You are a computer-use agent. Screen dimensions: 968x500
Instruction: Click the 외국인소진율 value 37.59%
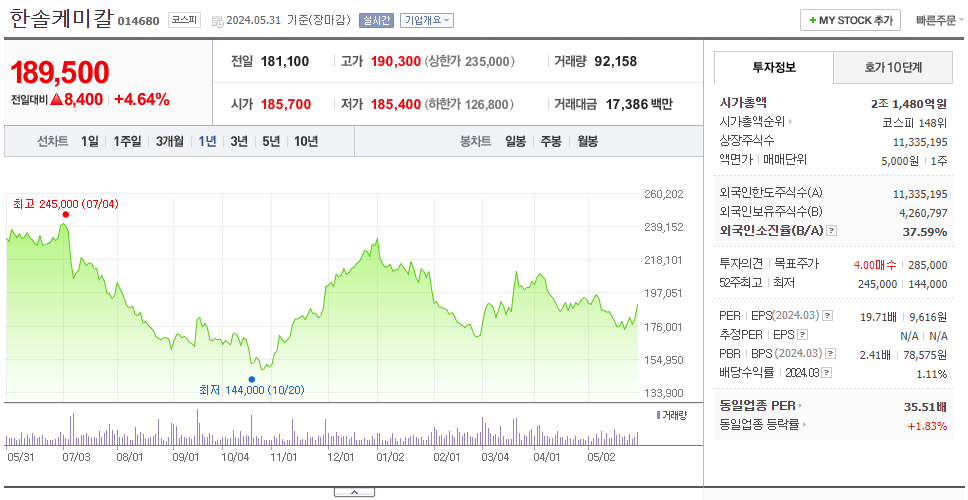tap(925, 231)
